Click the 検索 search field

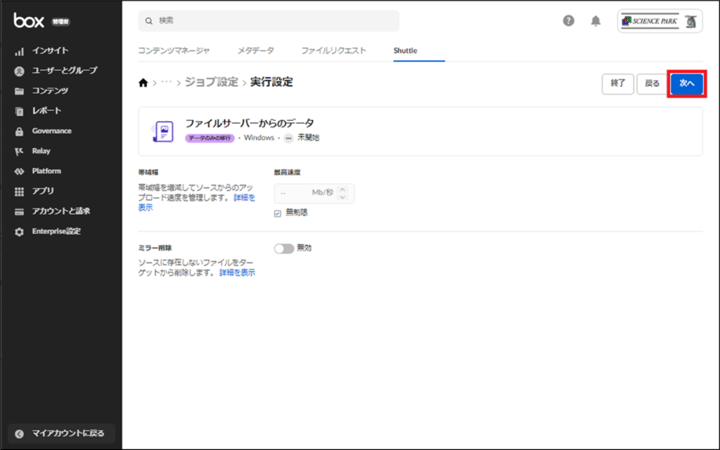click(268, 21)
